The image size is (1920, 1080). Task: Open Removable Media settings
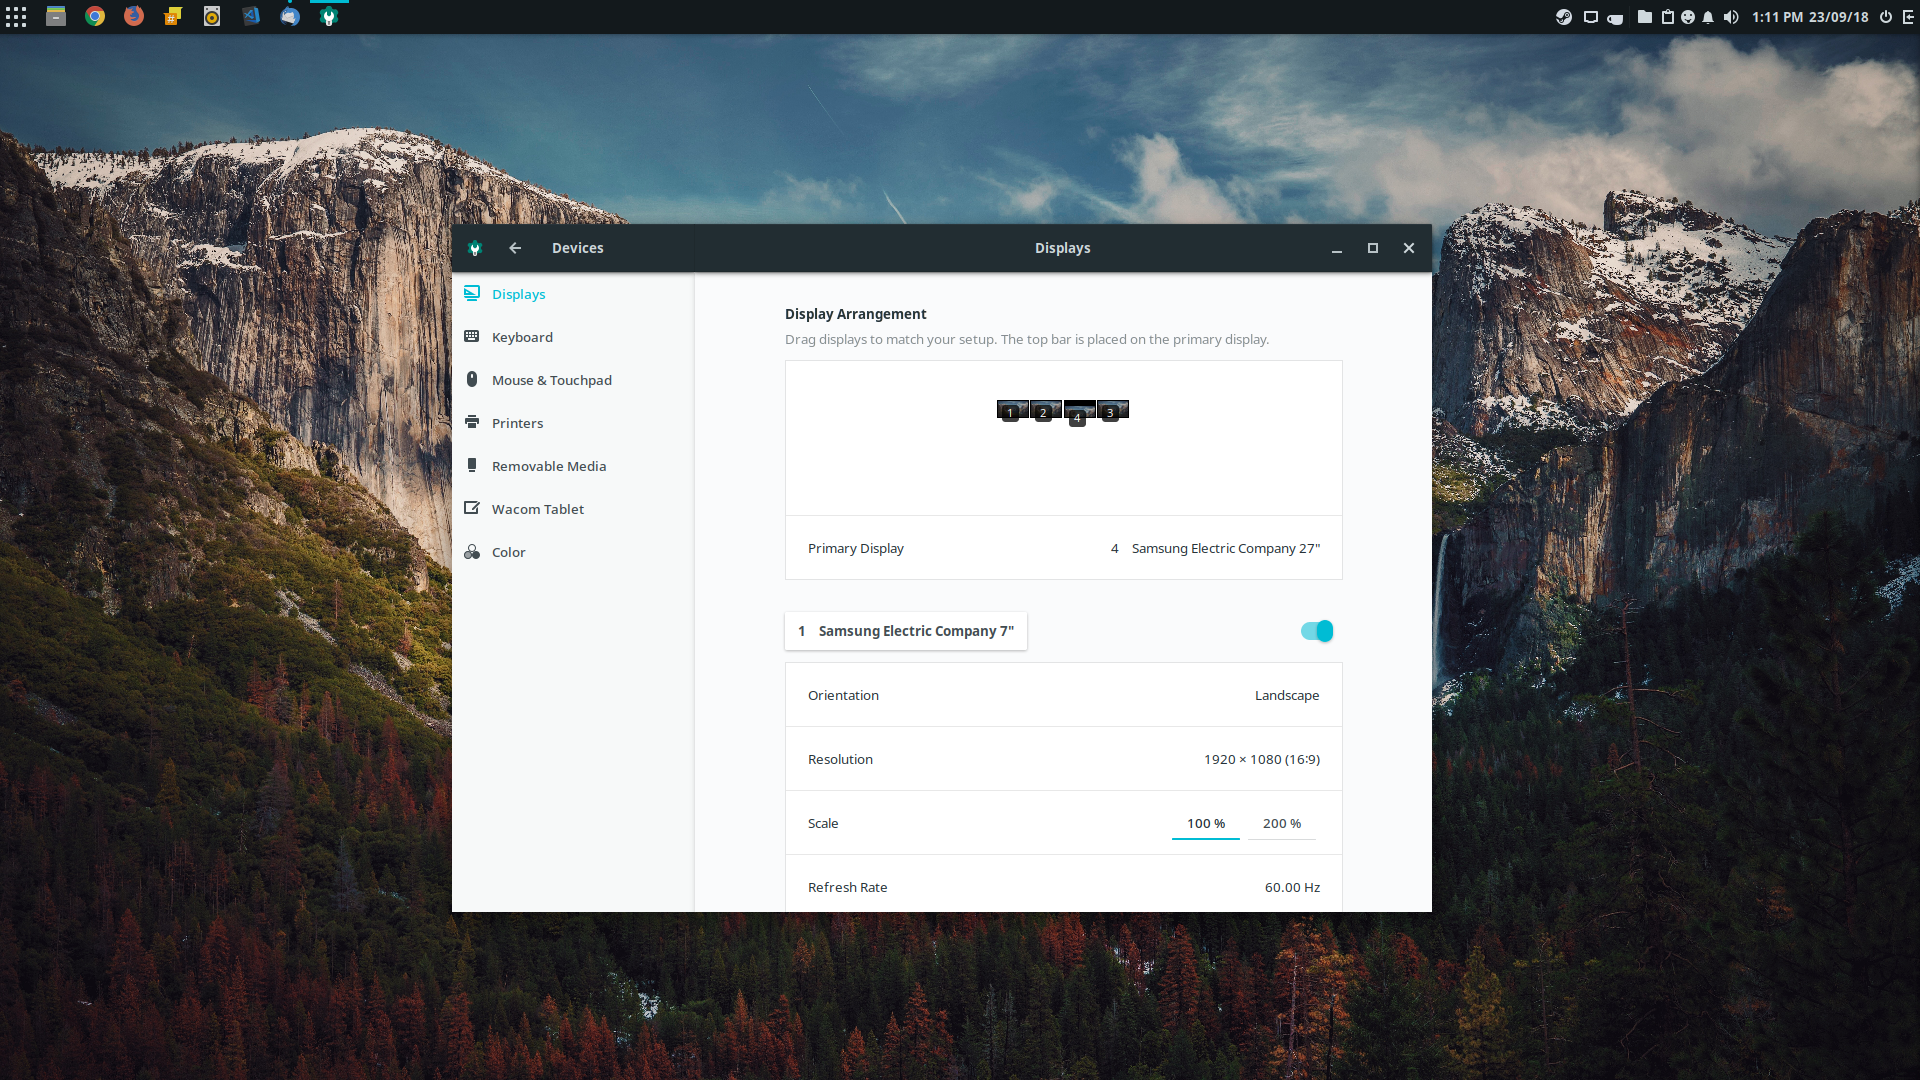click(572, 466)
